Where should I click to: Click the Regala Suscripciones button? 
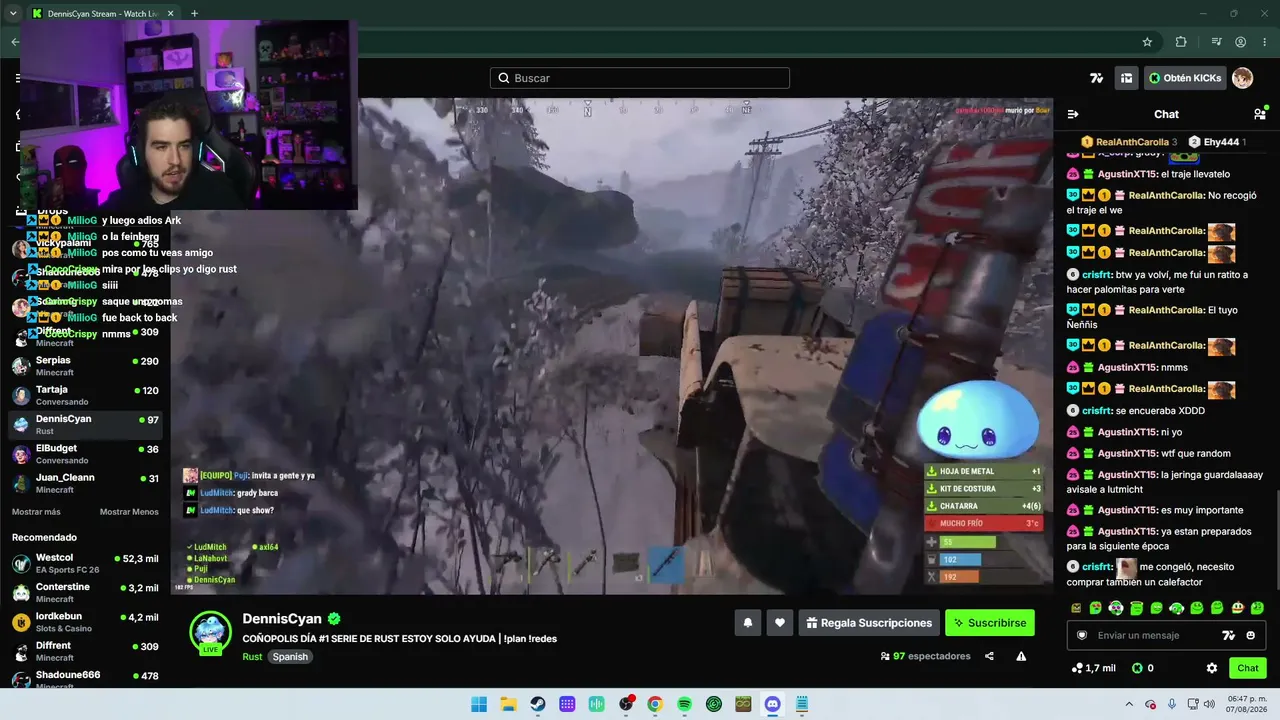pyautogui.click(x=869, y=623)
